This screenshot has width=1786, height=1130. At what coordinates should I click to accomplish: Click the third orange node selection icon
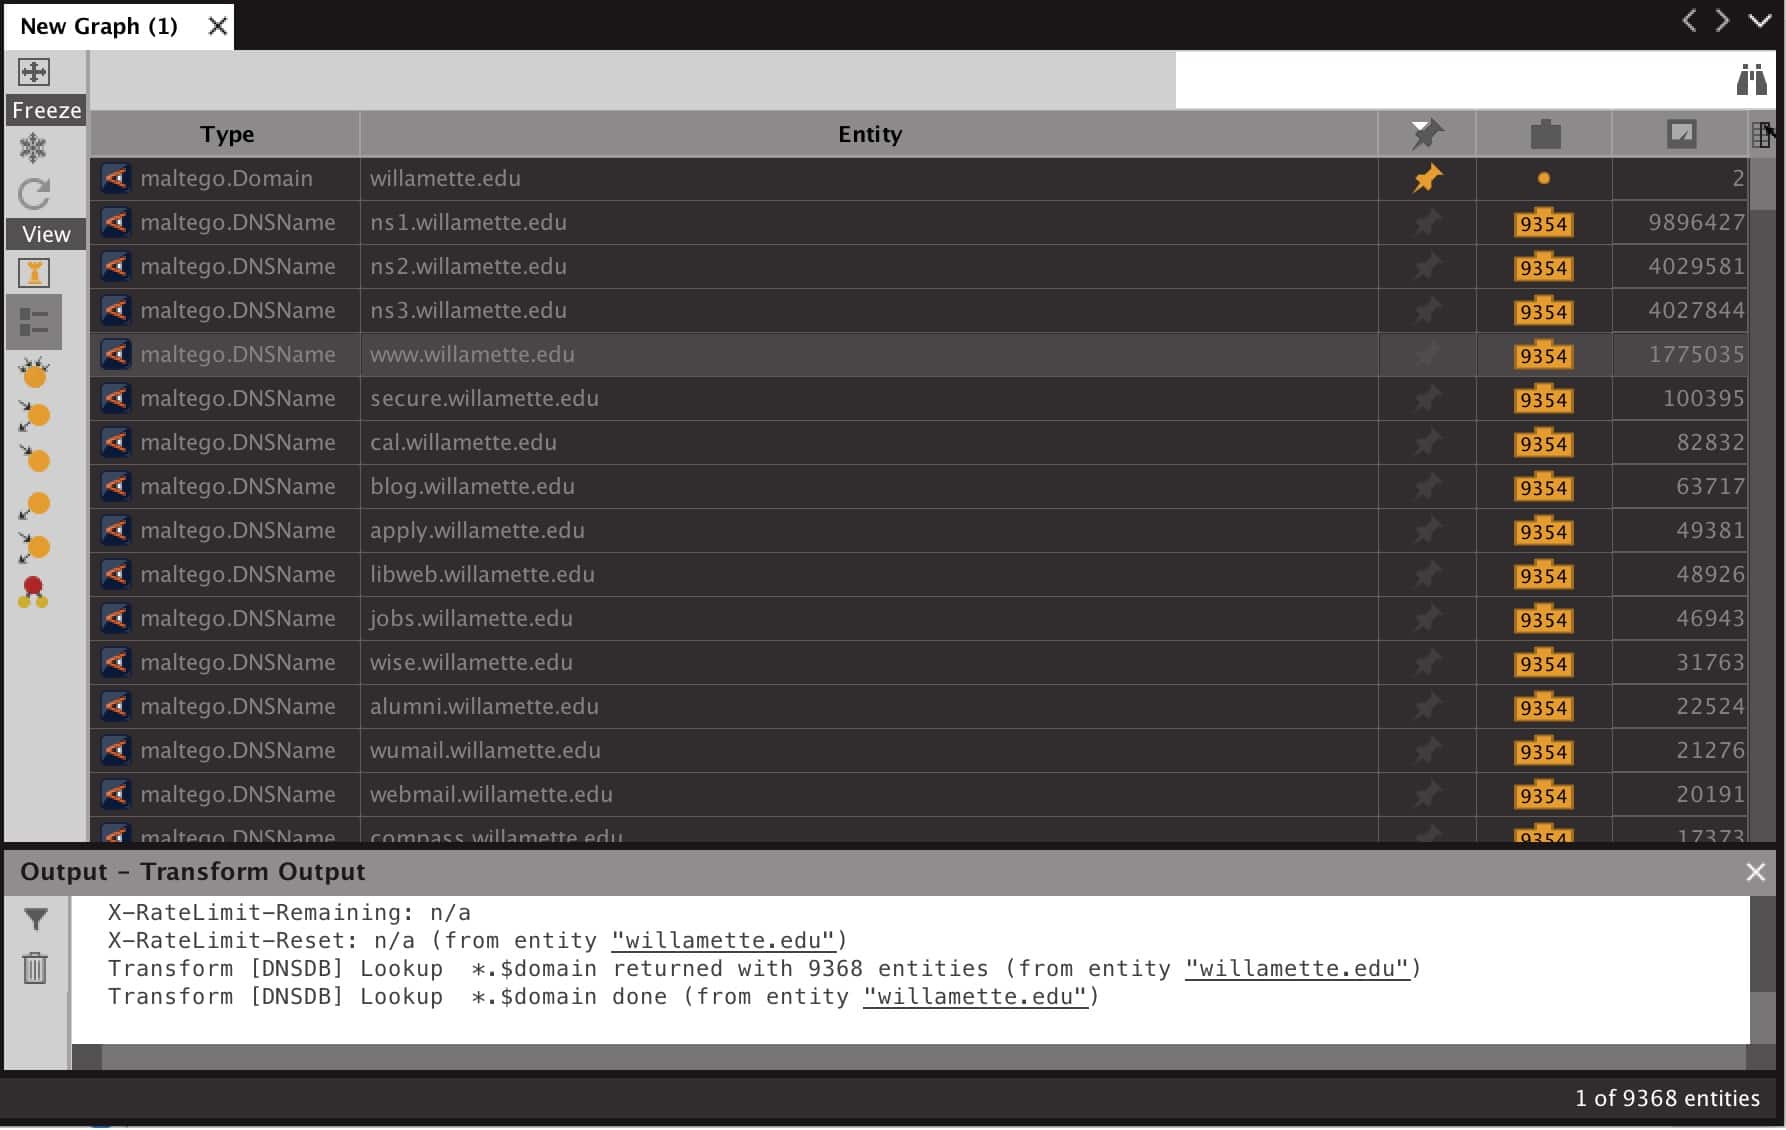pos(34,459)
